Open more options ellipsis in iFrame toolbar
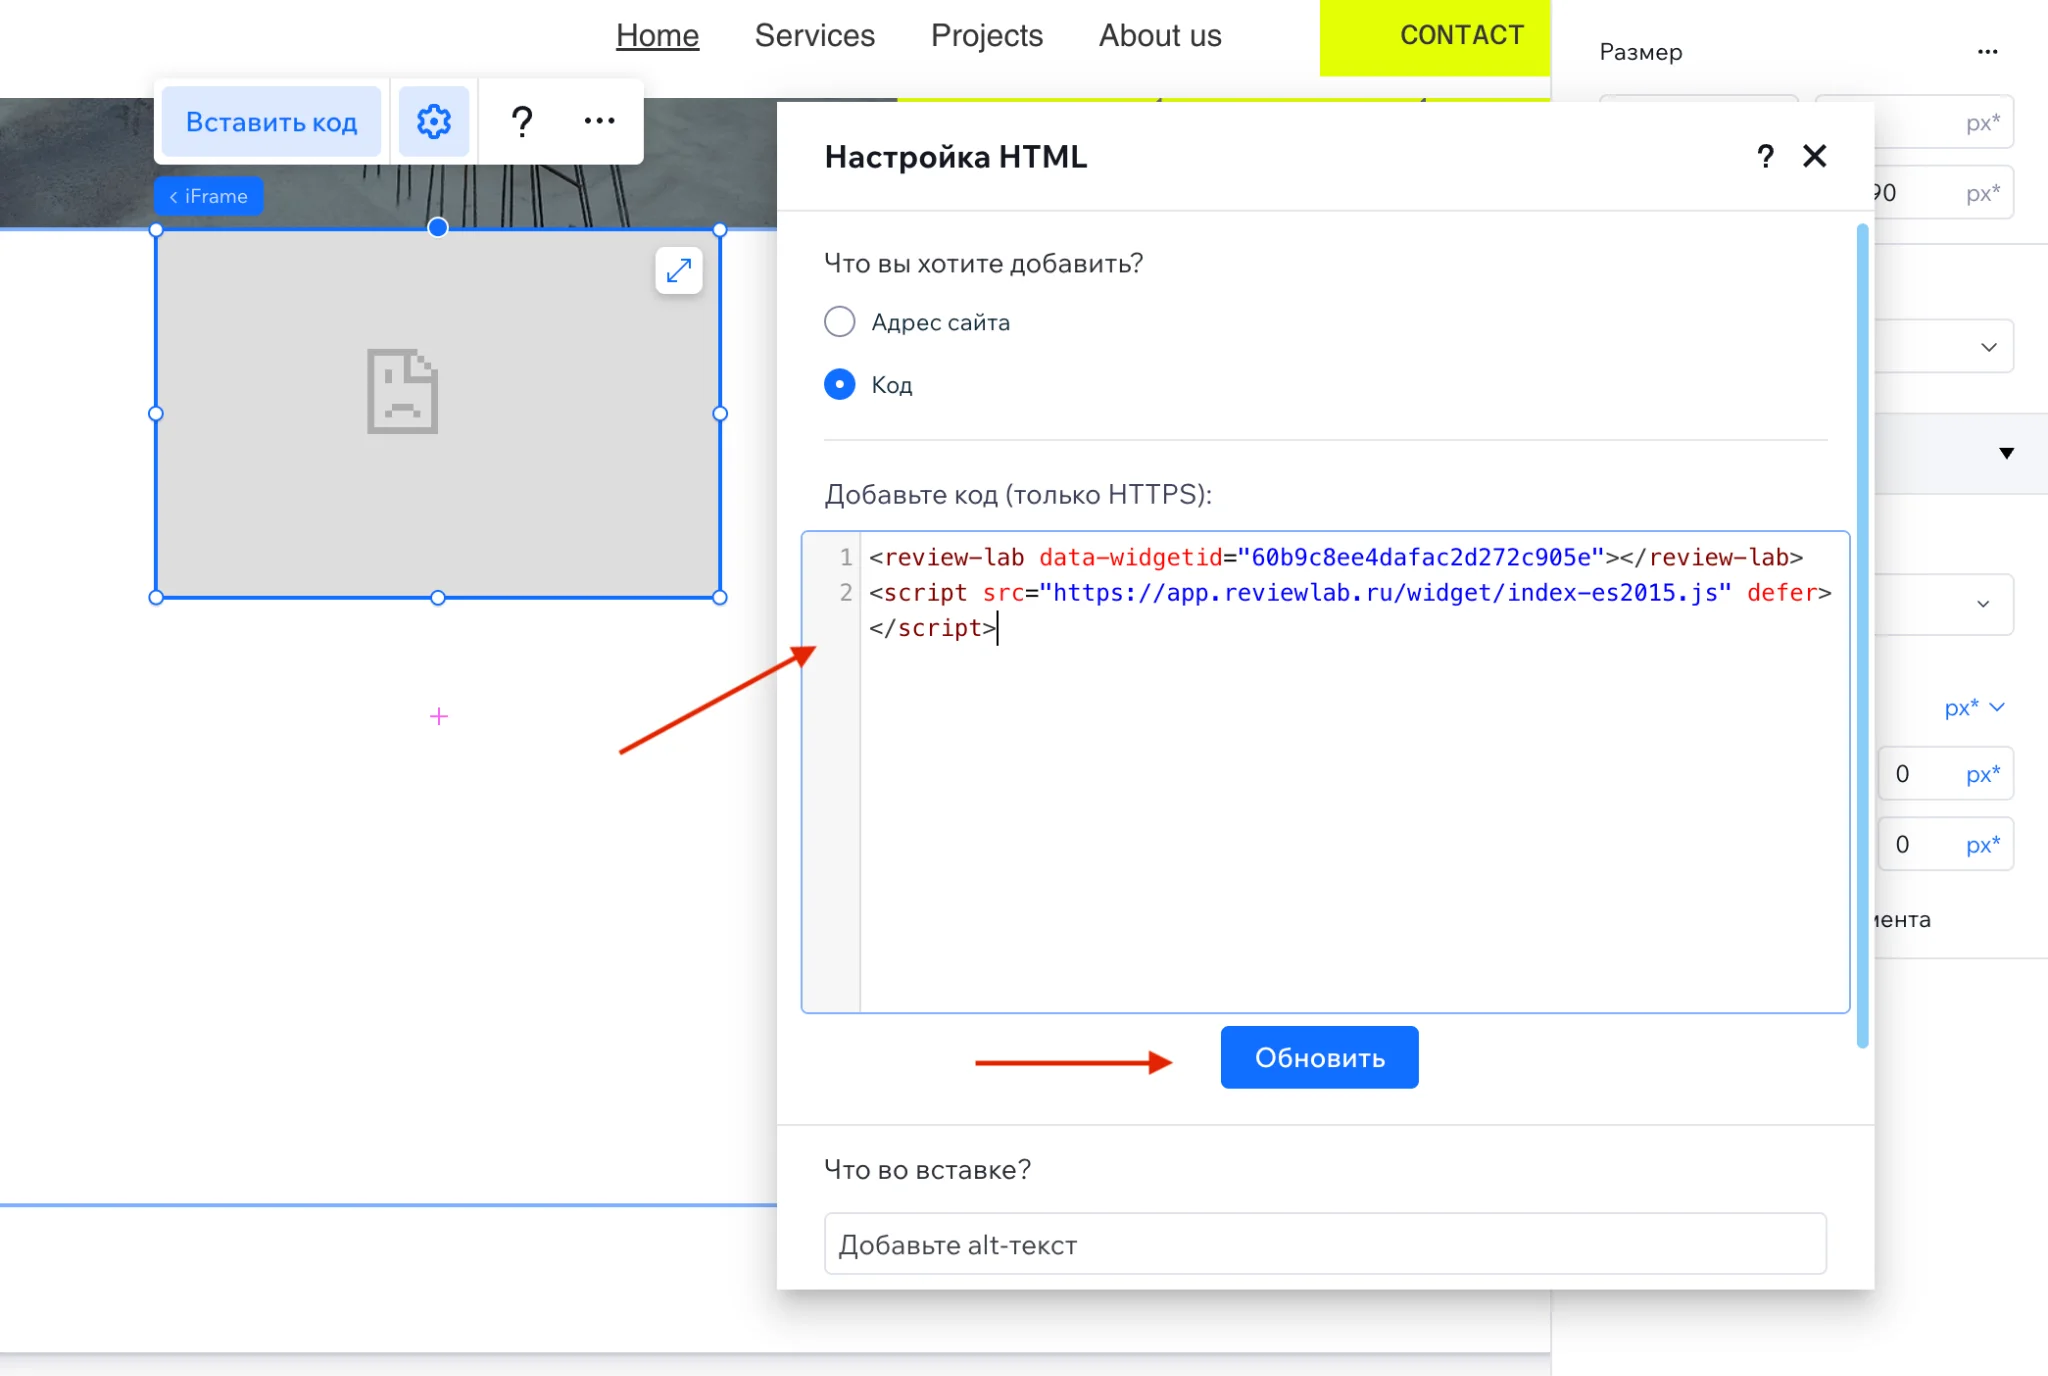Viewport: 2048px width, 1376px height. tap(599, 121)
